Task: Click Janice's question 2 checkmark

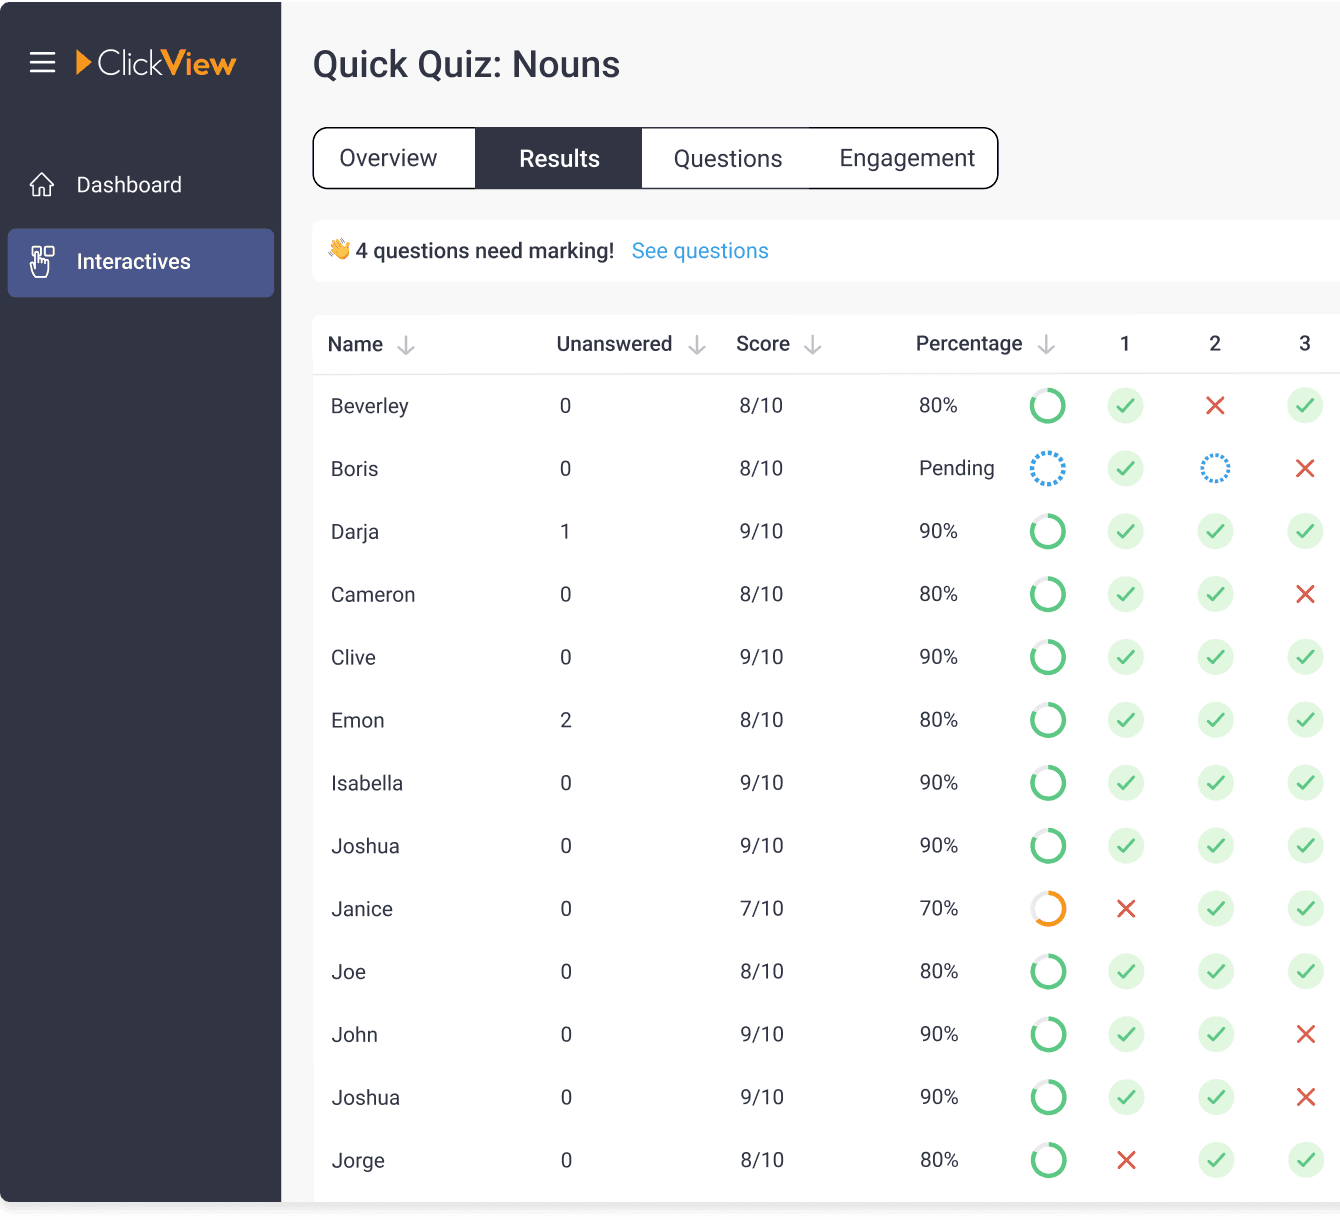Action: [x=1215, y=909]
